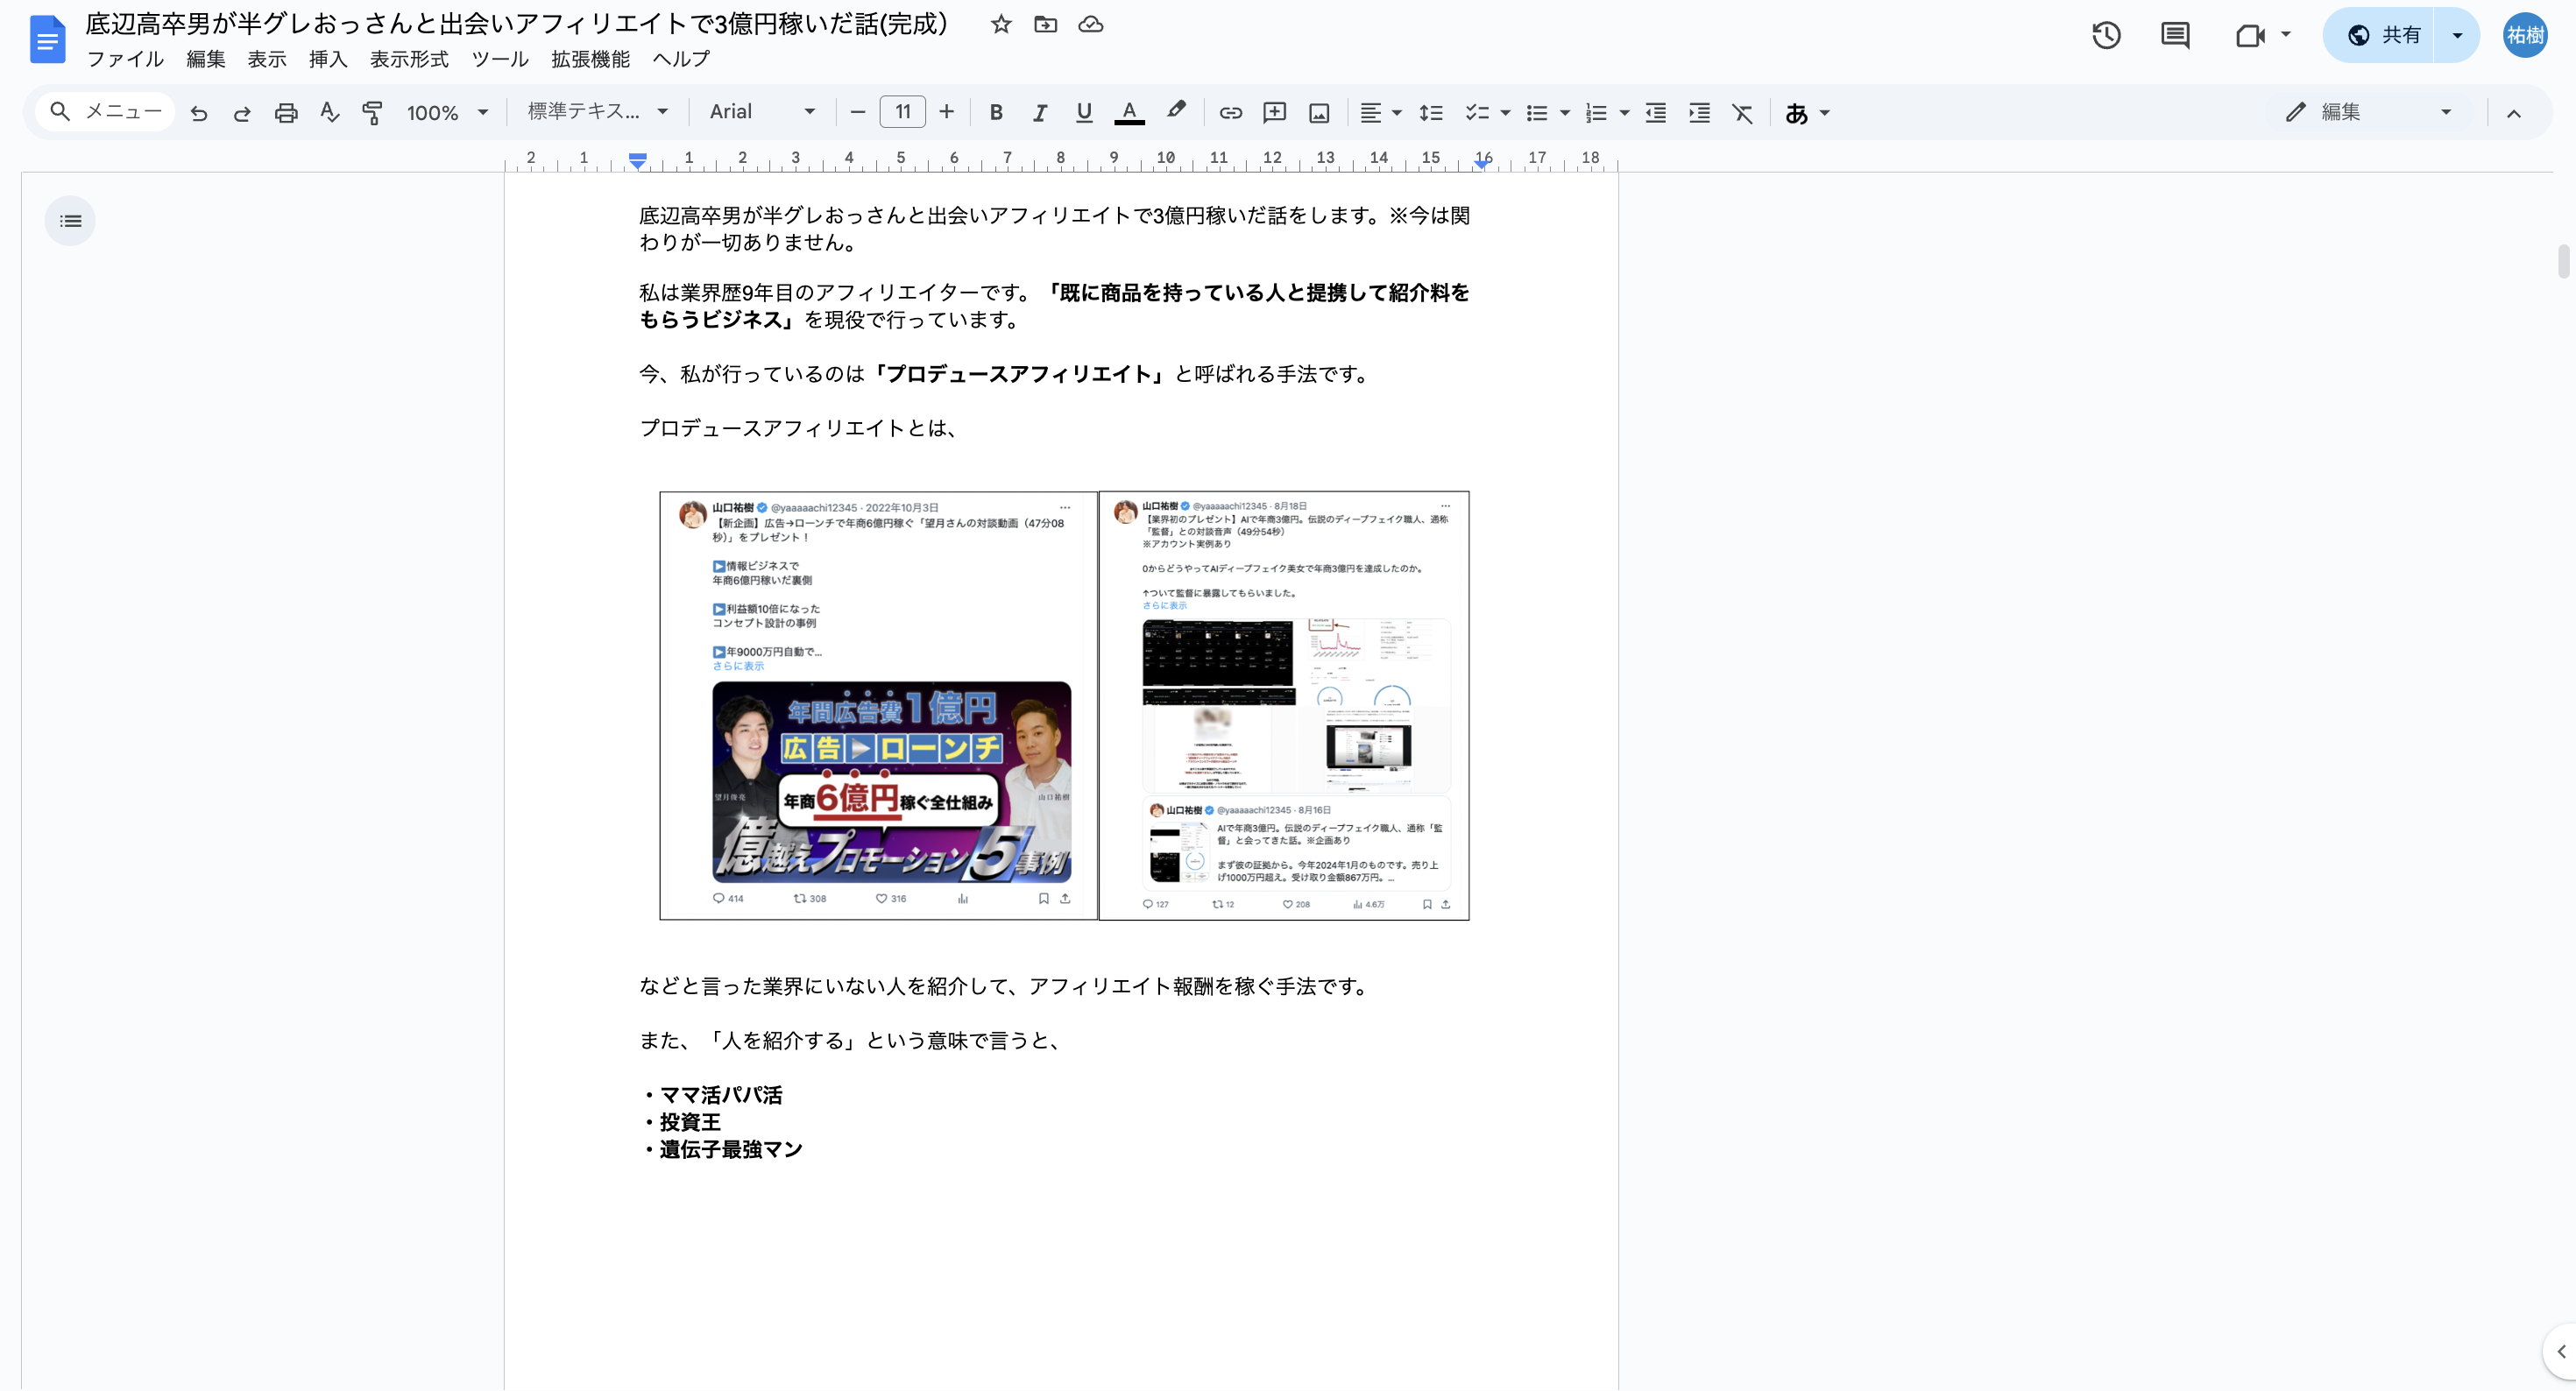Open the comments history icon
The height and width of the screenshot is (1391, 2576).
pos(2174,36)
